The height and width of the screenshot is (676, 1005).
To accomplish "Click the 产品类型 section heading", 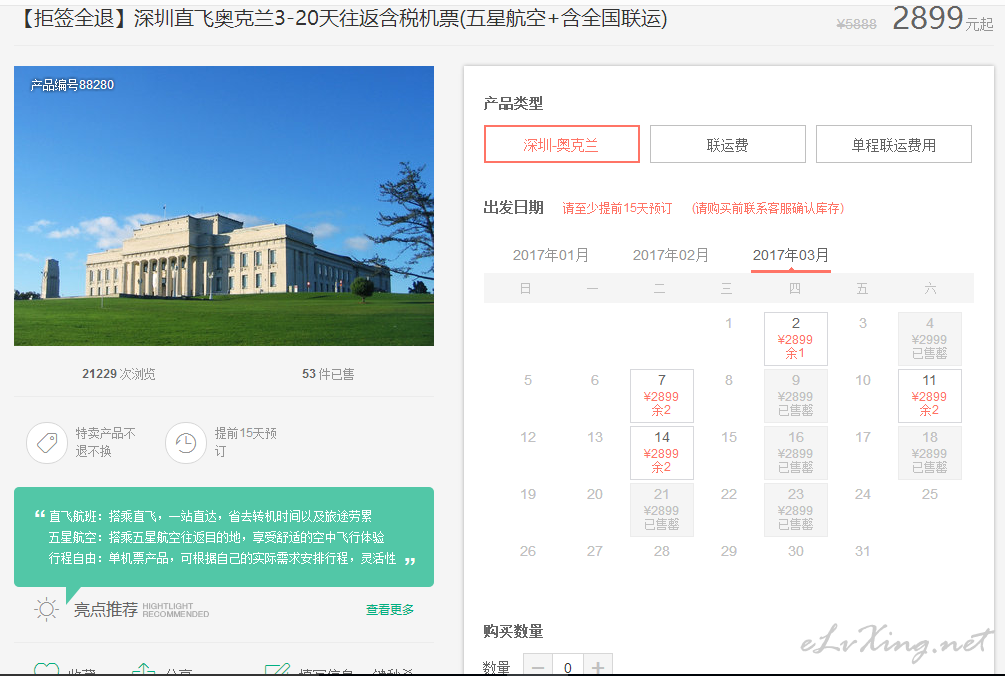I will pyautogui.click(x=513, y=103).
